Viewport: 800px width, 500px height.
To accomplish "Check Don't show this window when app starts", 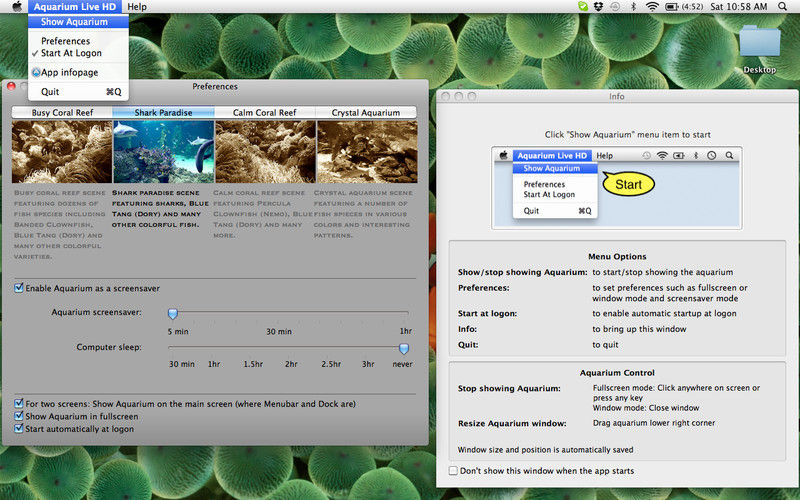I will [x=453, y=470].
